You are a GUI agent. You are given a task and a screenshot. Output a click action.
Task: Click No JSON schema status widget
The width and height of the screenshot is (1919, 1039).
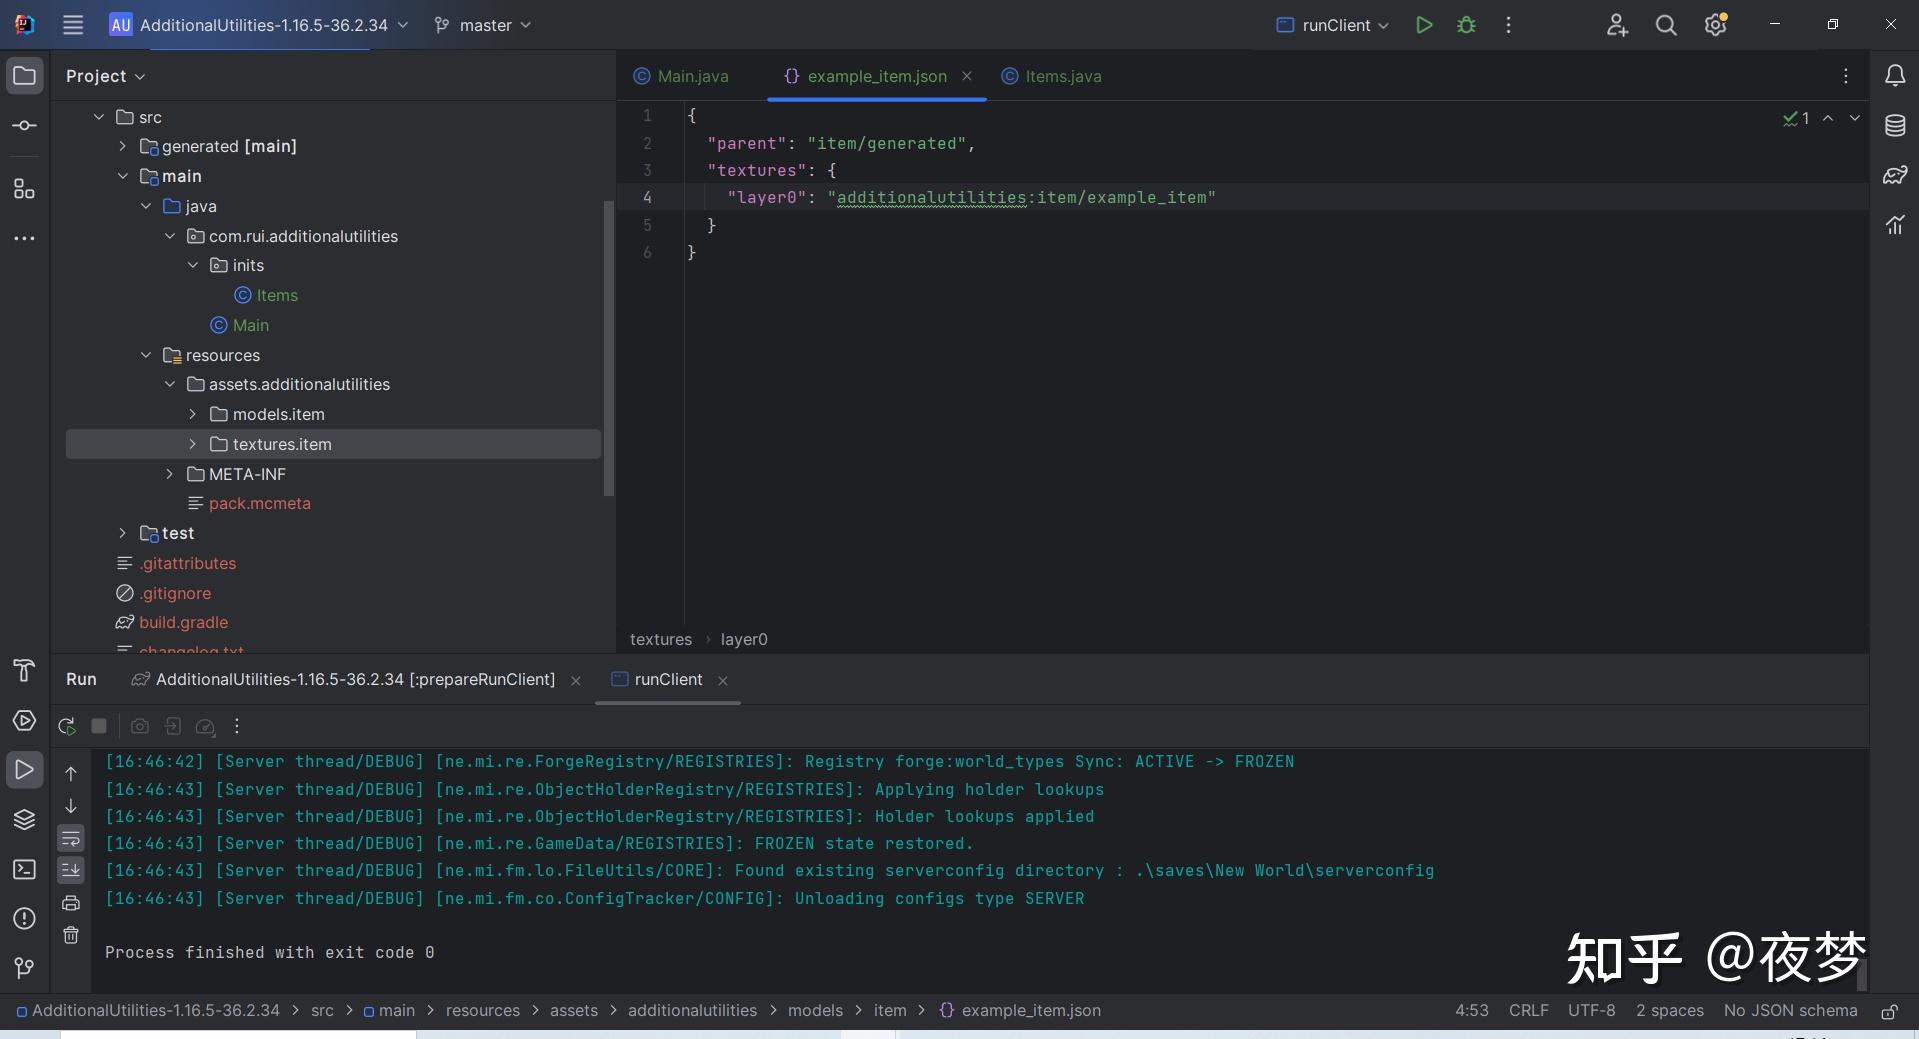1790,1011
